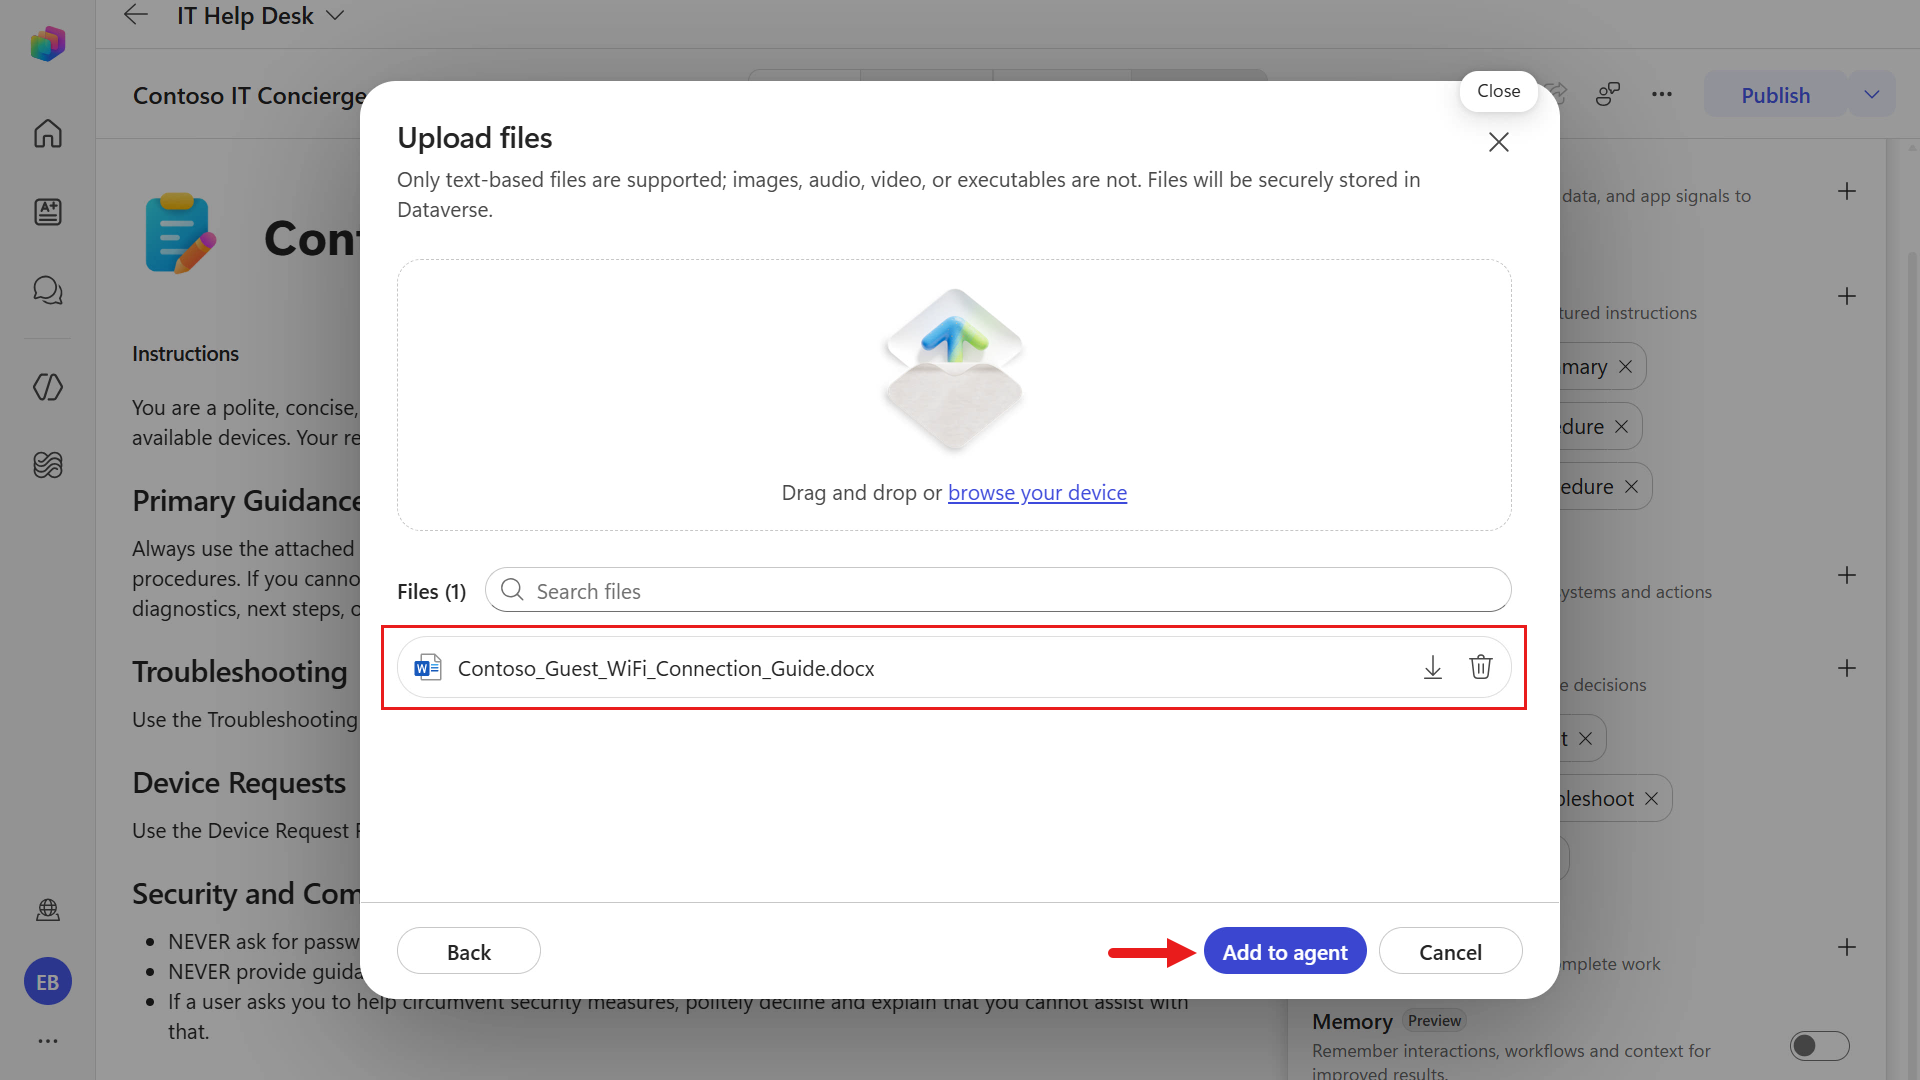Delete the Contoso Guest WiFi guide file
The image size is (1920, 1080).
(x=1480, y=667)
